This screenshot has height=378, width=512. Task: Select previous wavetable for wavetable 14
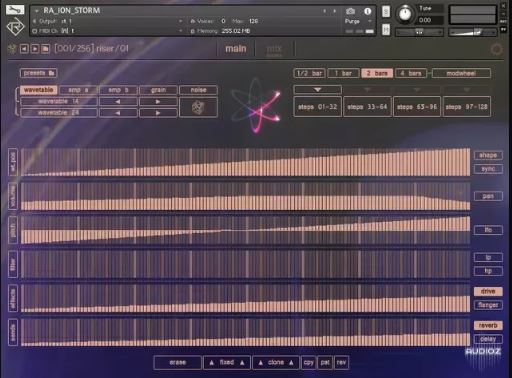click(118, 102)
